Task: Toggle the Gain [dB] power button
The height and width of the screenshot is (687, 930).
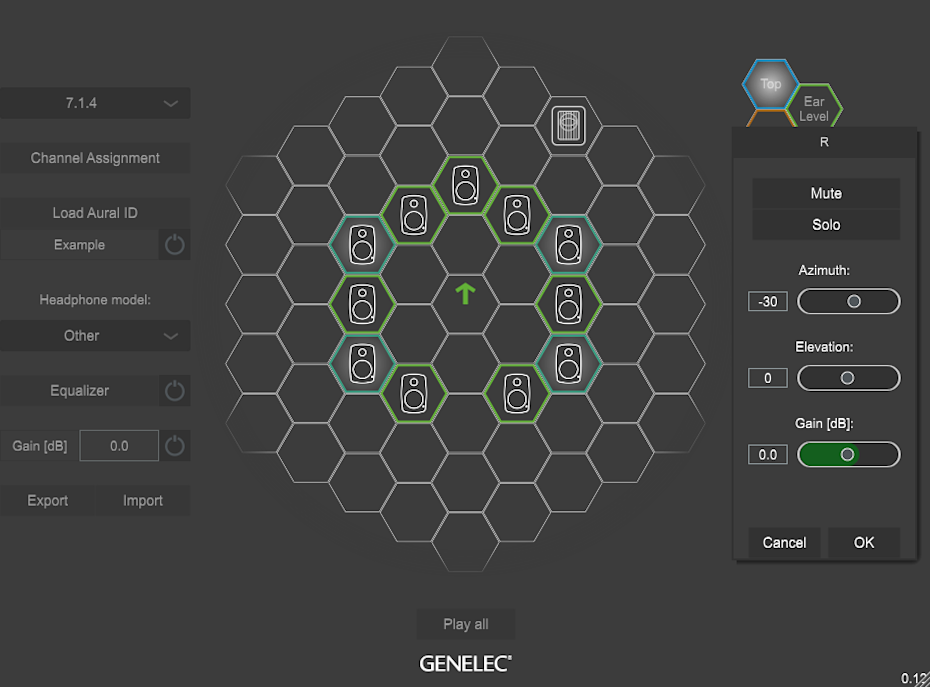Action: 174,446
